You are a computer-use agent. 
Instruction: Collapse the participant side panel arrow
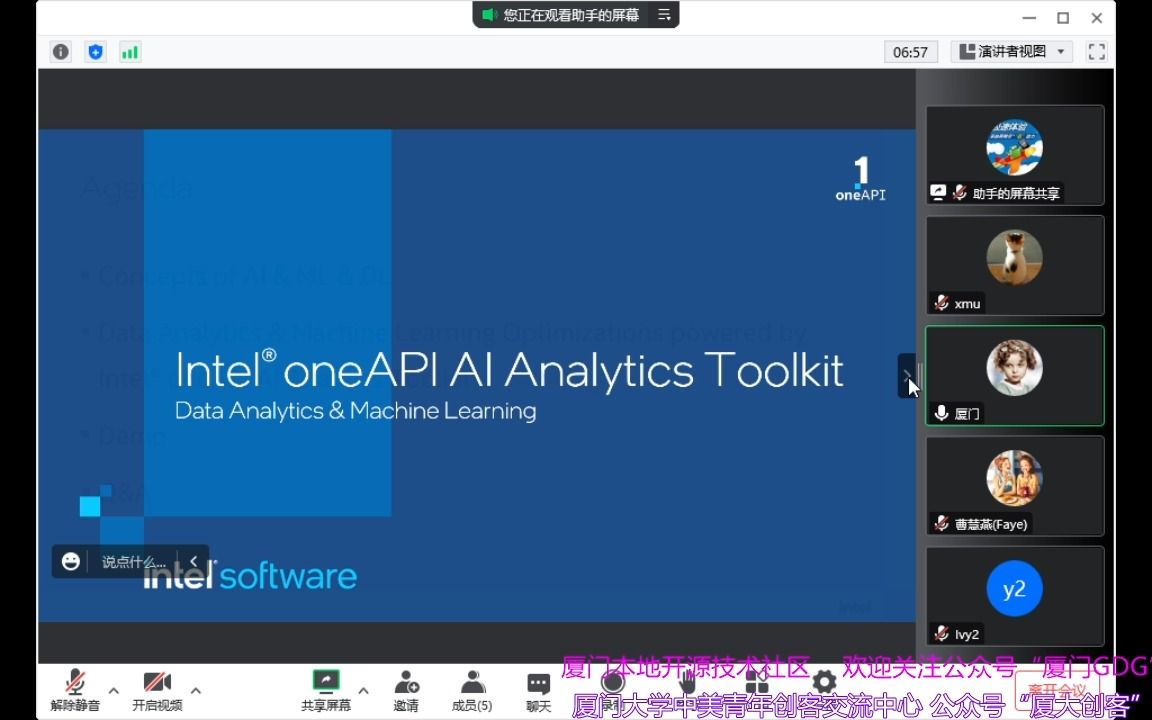(907, 375)
